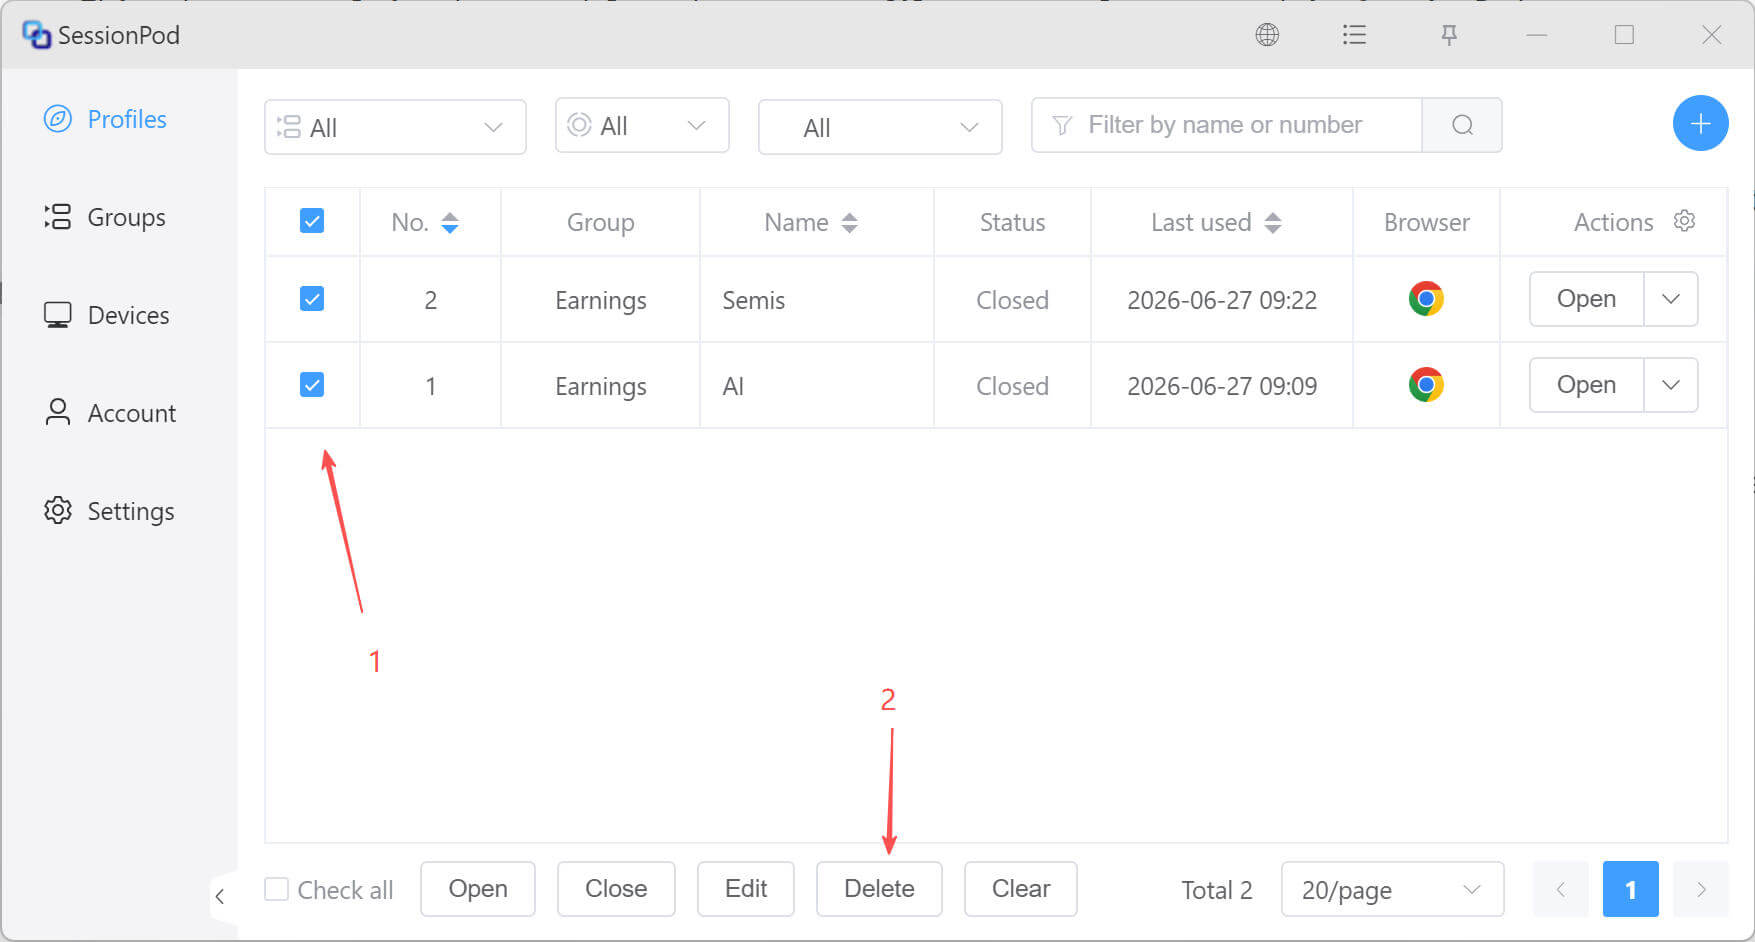Go to the Devices section label

click(x=128, y=315)
